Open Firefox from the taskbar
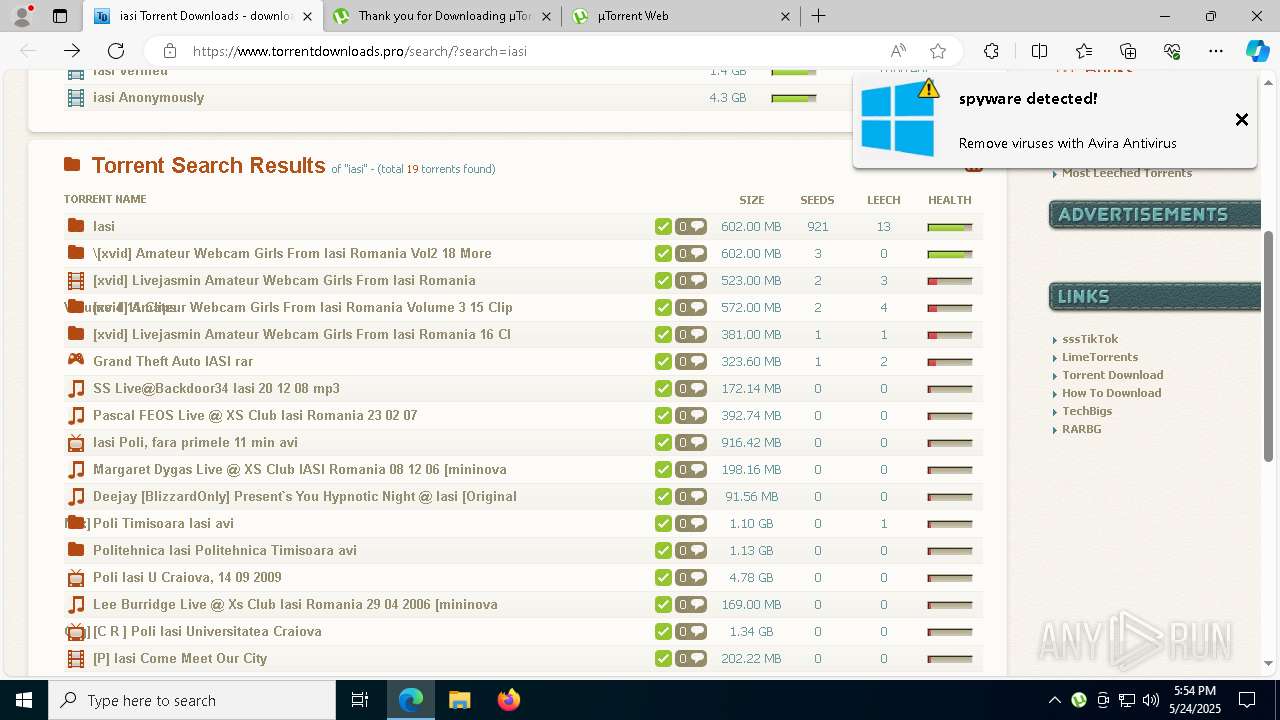Viewport: 1280px width, 720px height. pos(509,700)
